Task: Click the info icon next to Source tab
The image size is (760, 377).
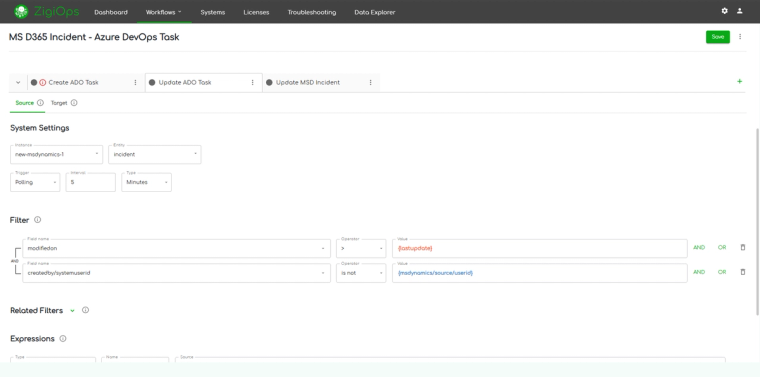Action: pos(40,103)
